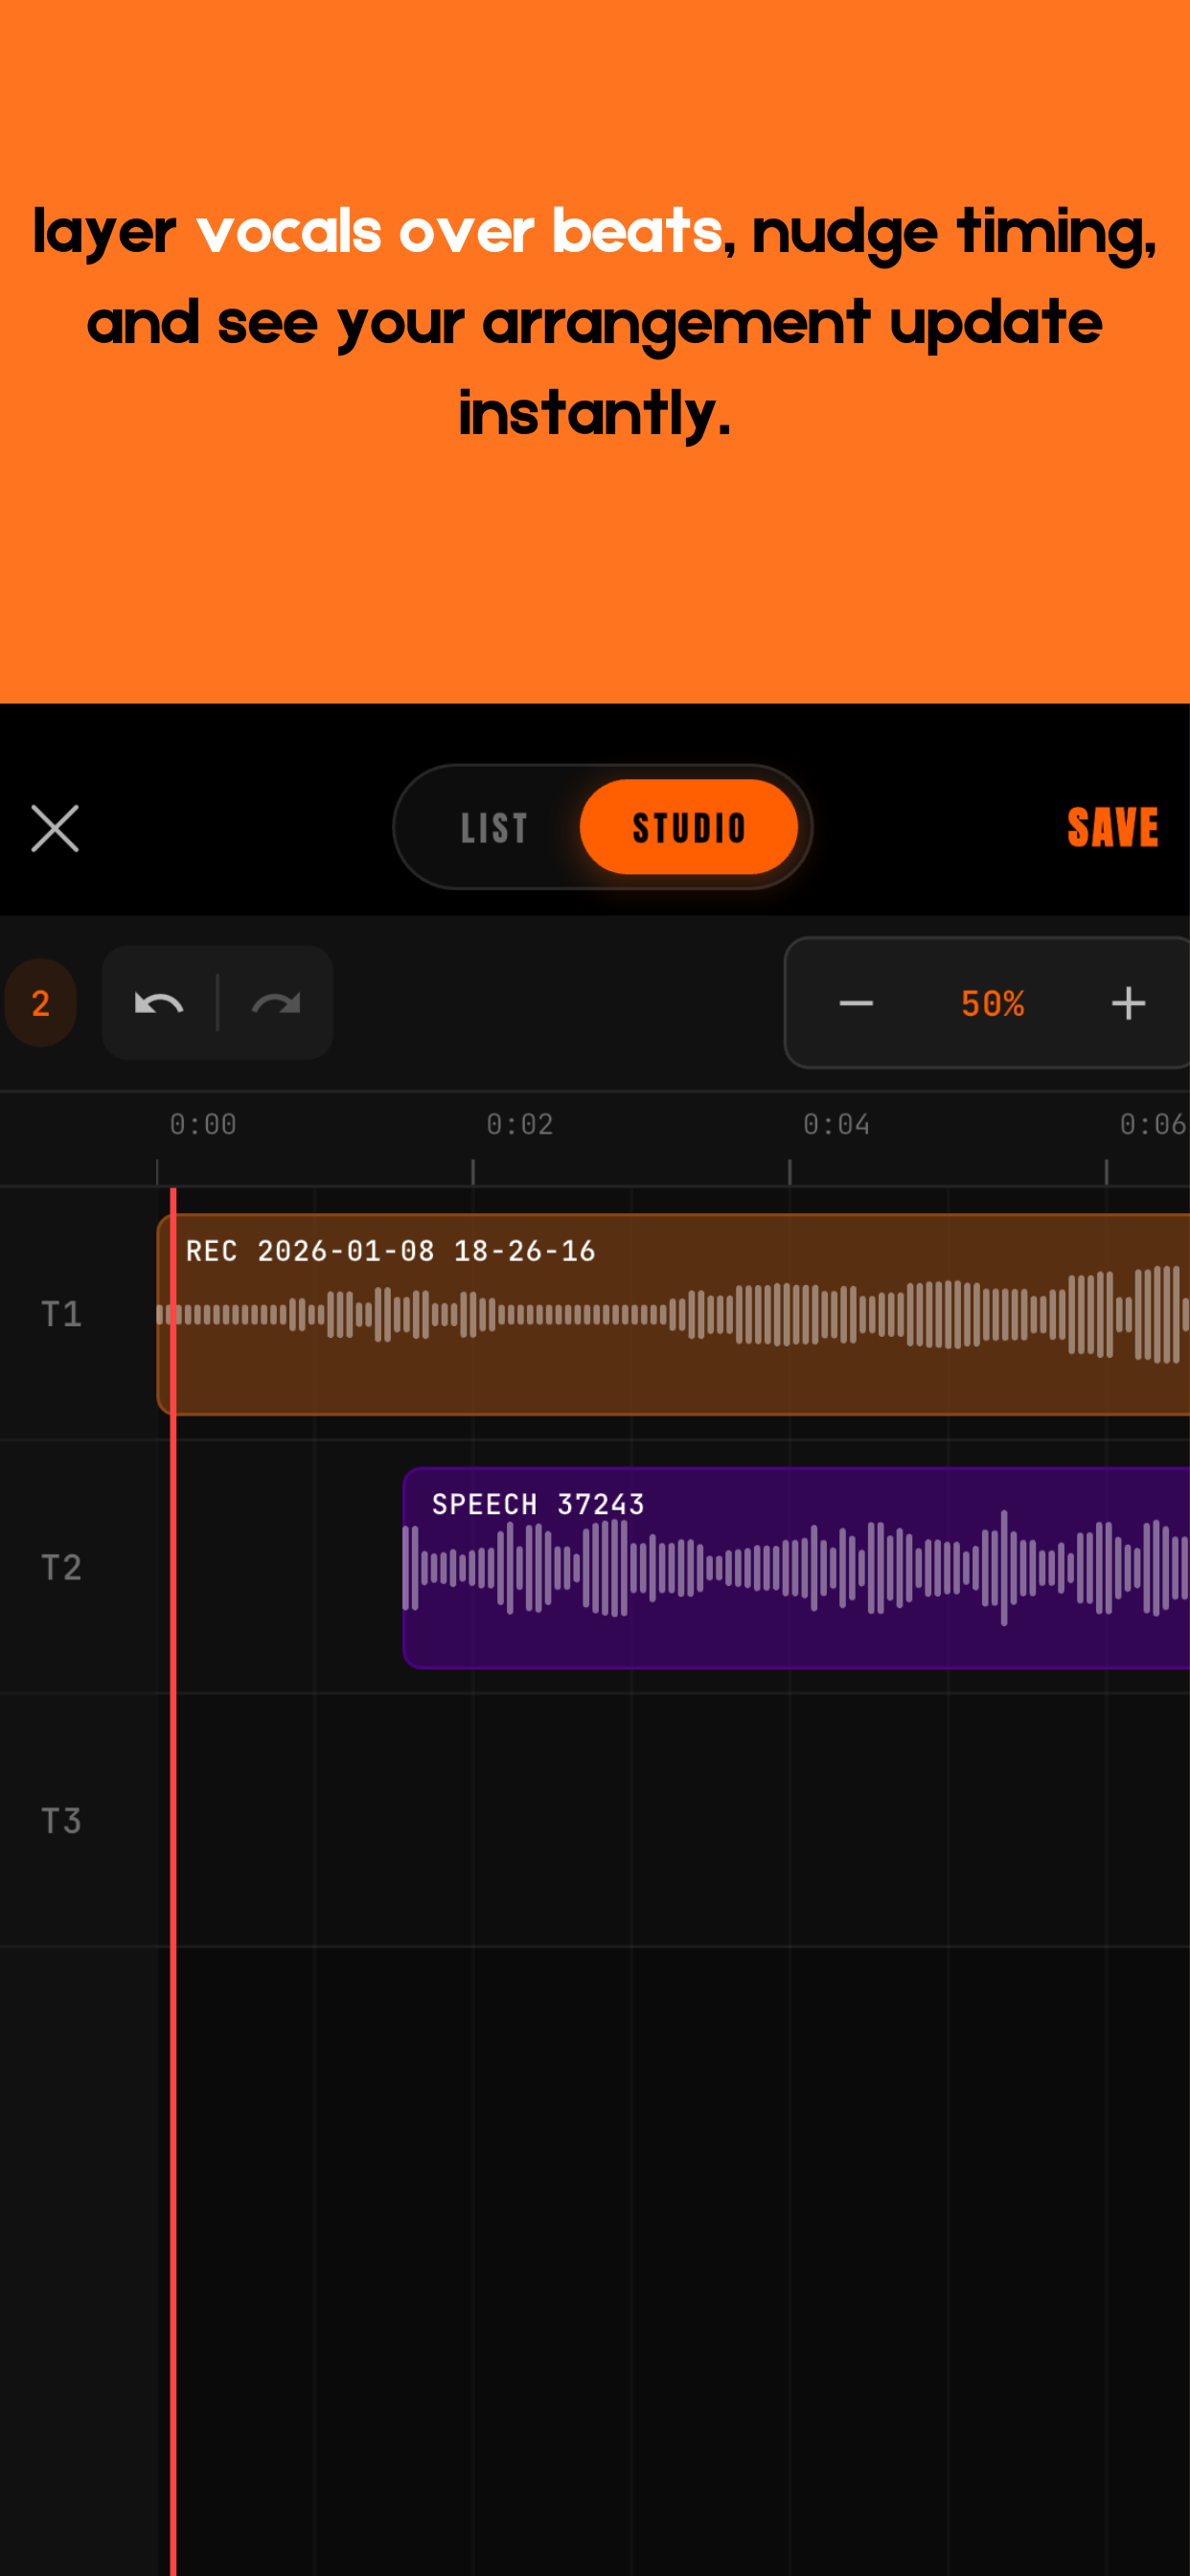
Task: Click the red playhead line
Action: coord(173,1880)
